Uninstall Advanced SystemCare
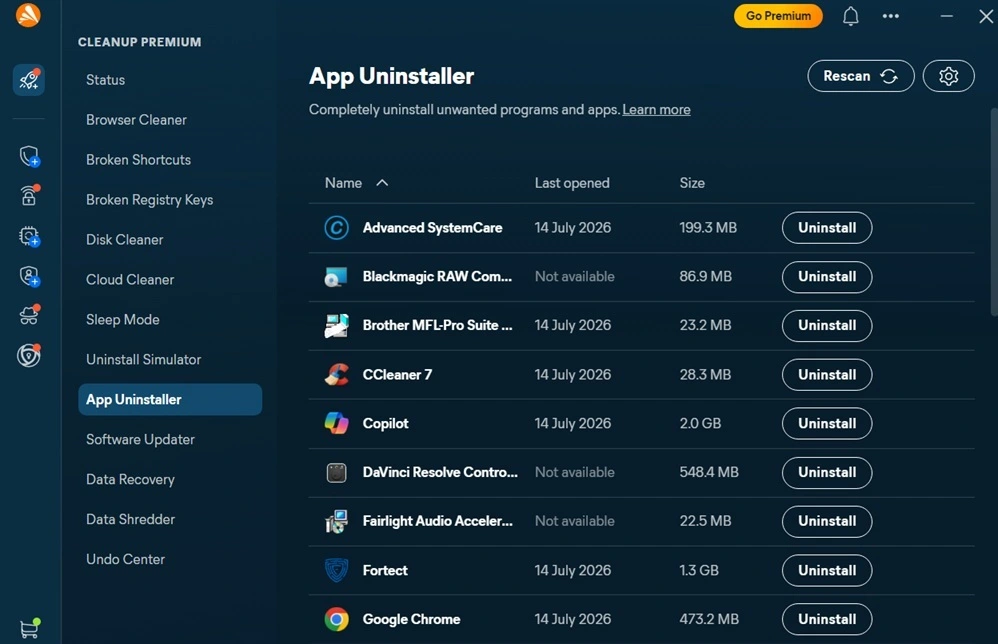998x644 pixels. (x=827, y=228)
